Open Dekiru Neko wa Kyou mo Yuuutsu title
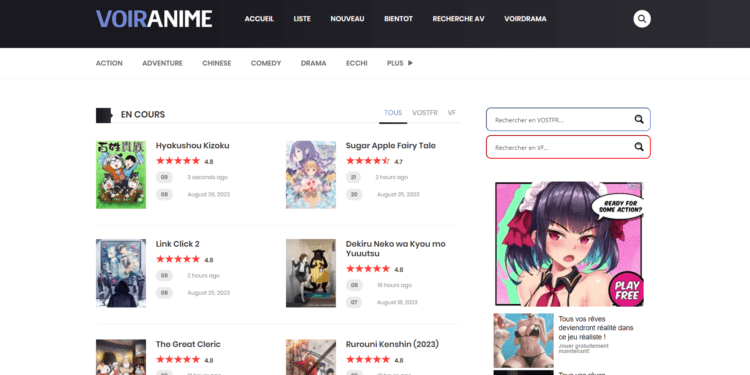Viewport: 750px width, 375px height. (x=396, y=249)
